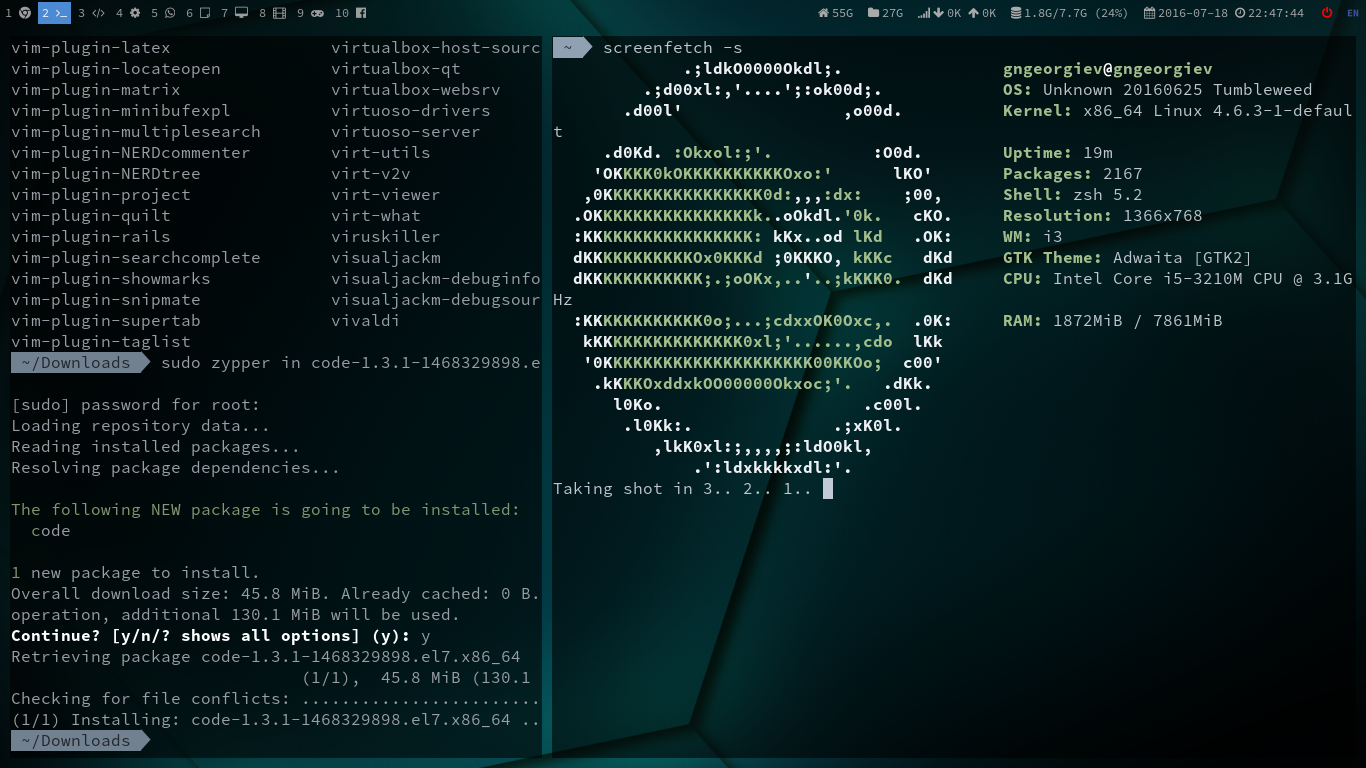Viewport: 1366px width, 768px height.
Task: Click 'virt-viewer' entry
Action: (386, 195)
